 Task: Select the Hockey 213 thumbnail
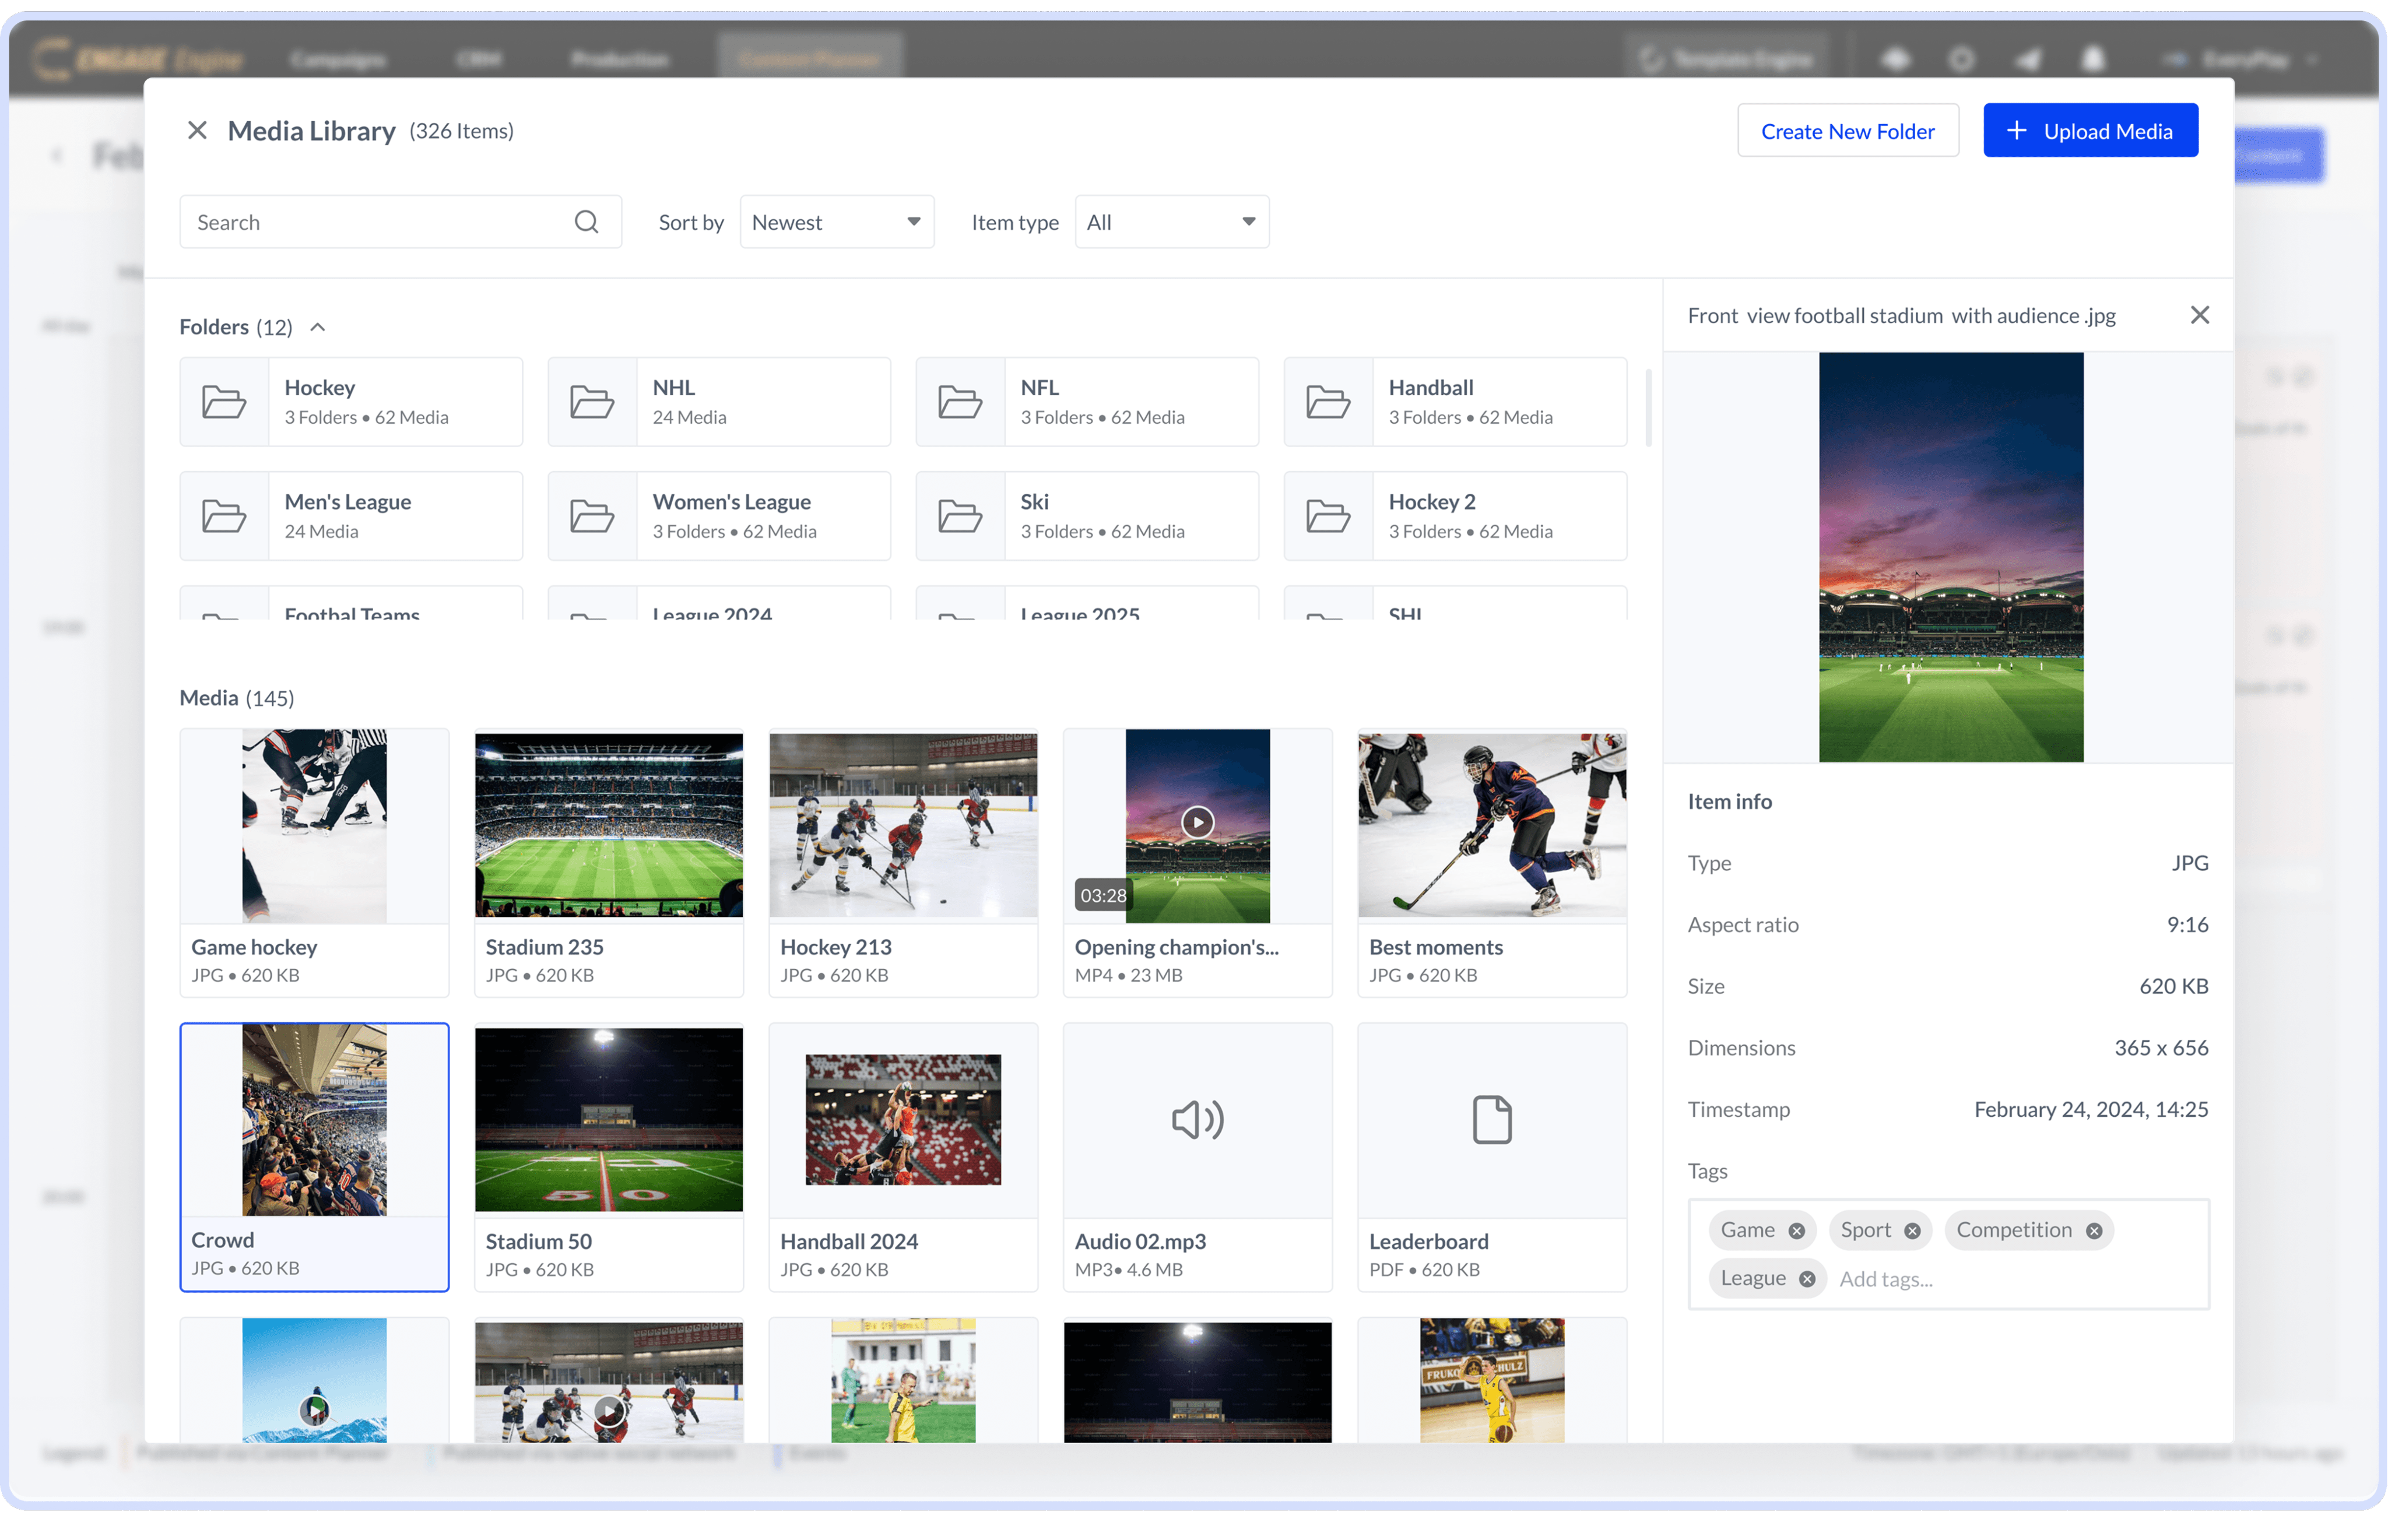click(x=903, y=826)
